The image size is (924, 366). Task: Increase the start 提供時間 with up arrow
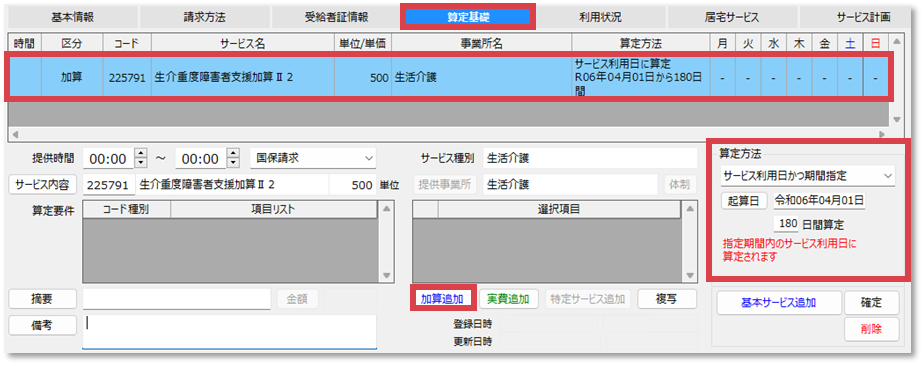(x=140, y=154)
